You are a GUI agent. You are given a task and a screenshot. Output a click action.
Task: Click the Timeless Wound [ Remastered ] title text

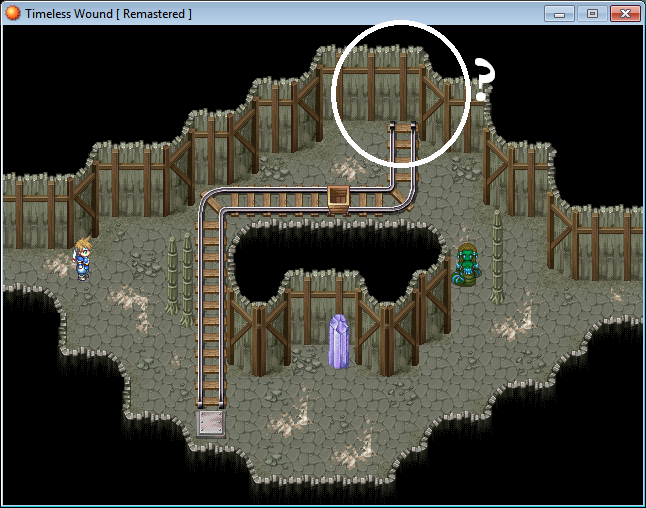coord(108,14)
